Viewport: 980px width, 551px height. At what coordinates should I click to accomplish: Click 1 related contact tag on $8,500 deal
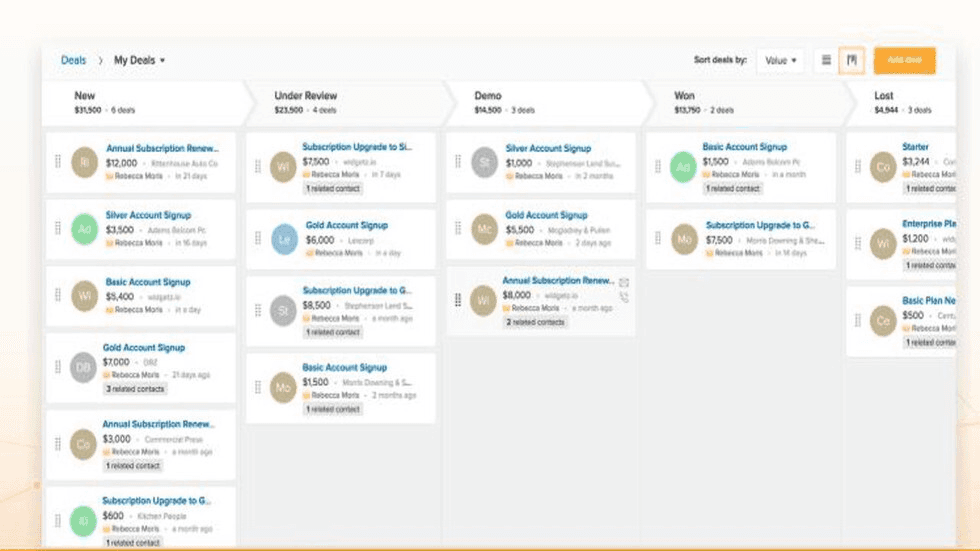click(333, 332)
